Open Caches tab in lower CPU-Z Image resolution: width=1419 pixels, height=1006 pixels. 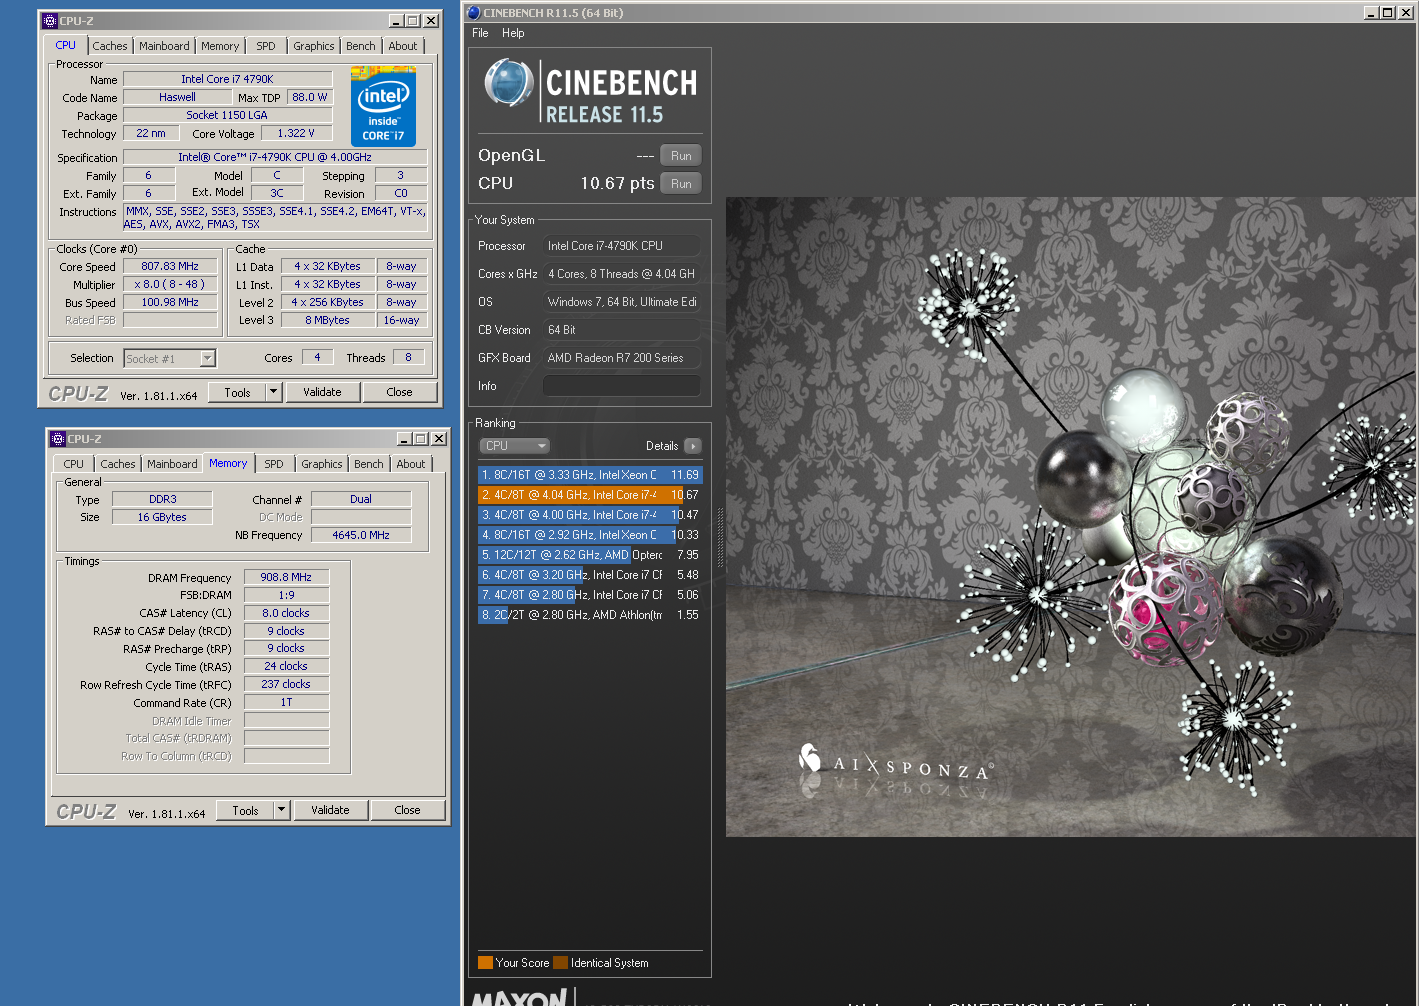pyautogui.click(x=118, y=464)
